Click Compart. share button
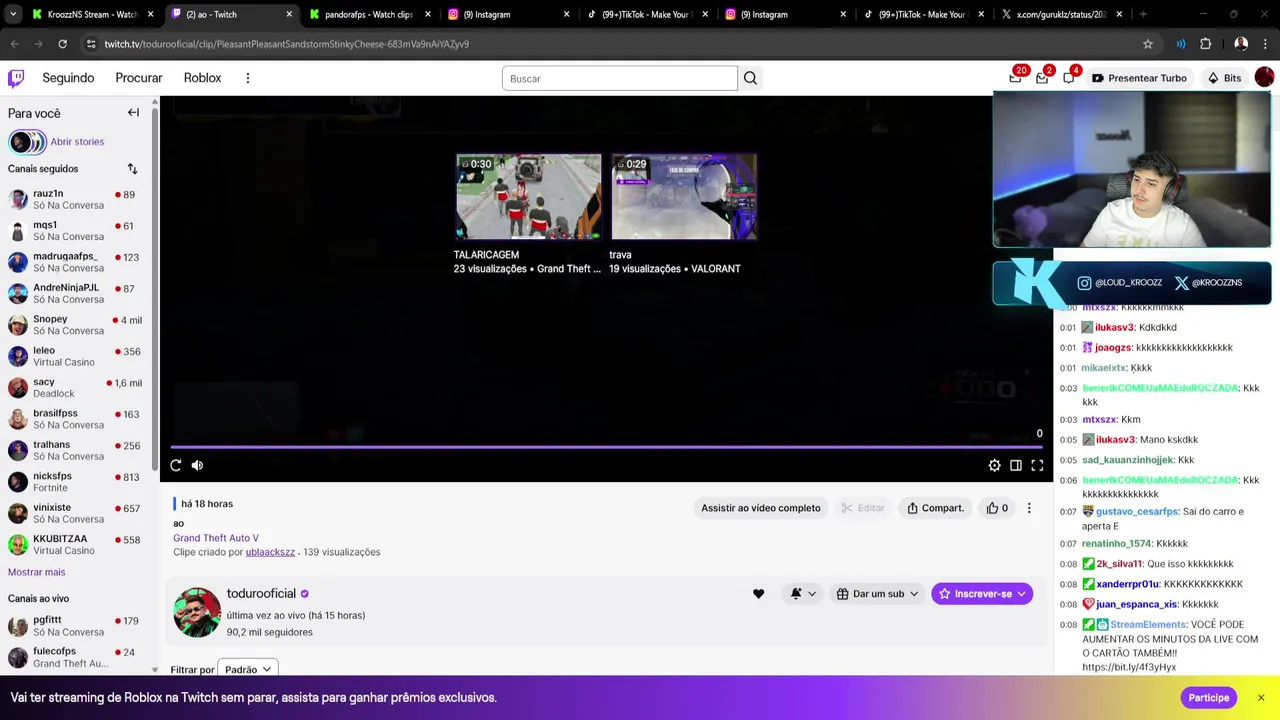1280x720 pixels. (x=935, y=508)
